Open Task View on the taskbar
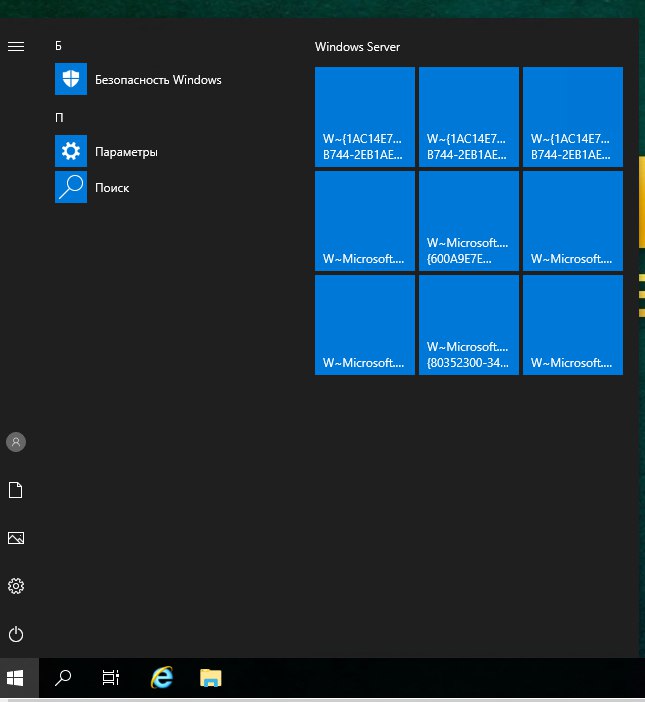Screen dimensions: 645x702 tap(111, 677)
